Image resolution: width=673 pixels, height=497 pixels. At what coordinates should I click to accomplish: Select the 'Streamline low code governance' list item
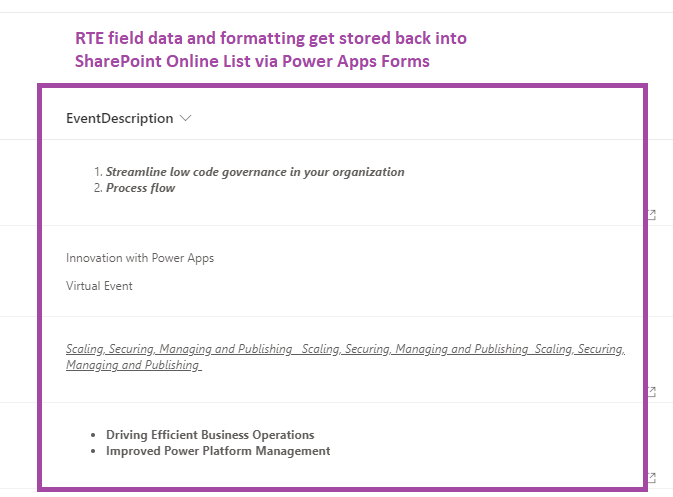(255, 172)
